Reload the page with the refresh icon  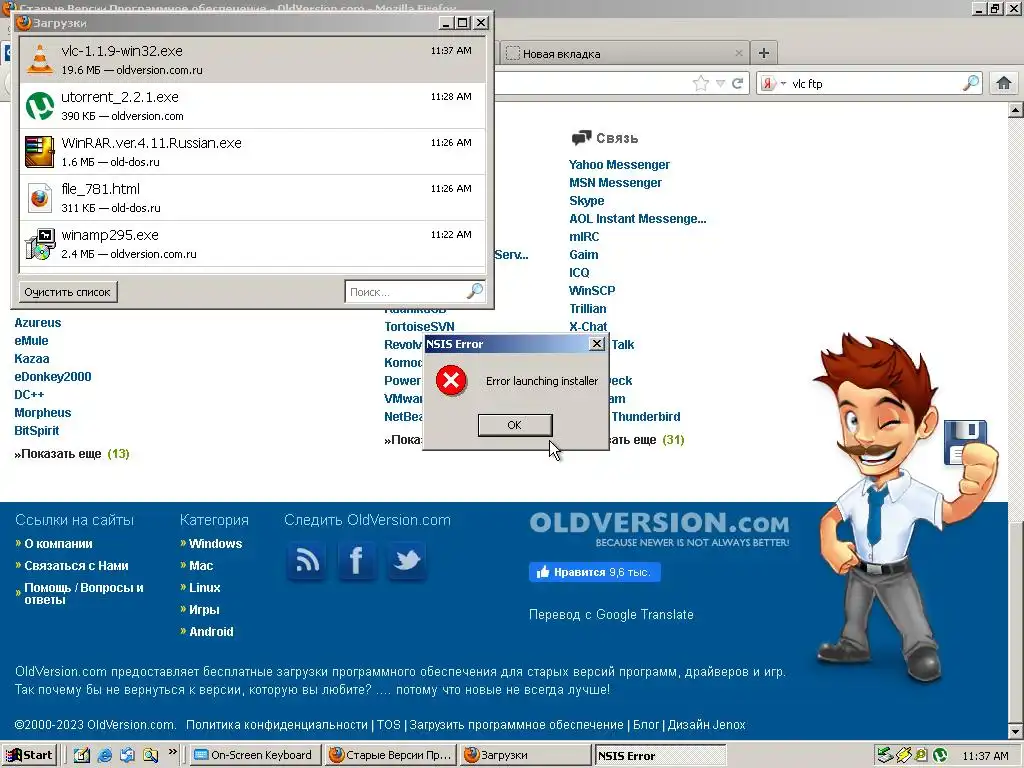click(737, 84)
